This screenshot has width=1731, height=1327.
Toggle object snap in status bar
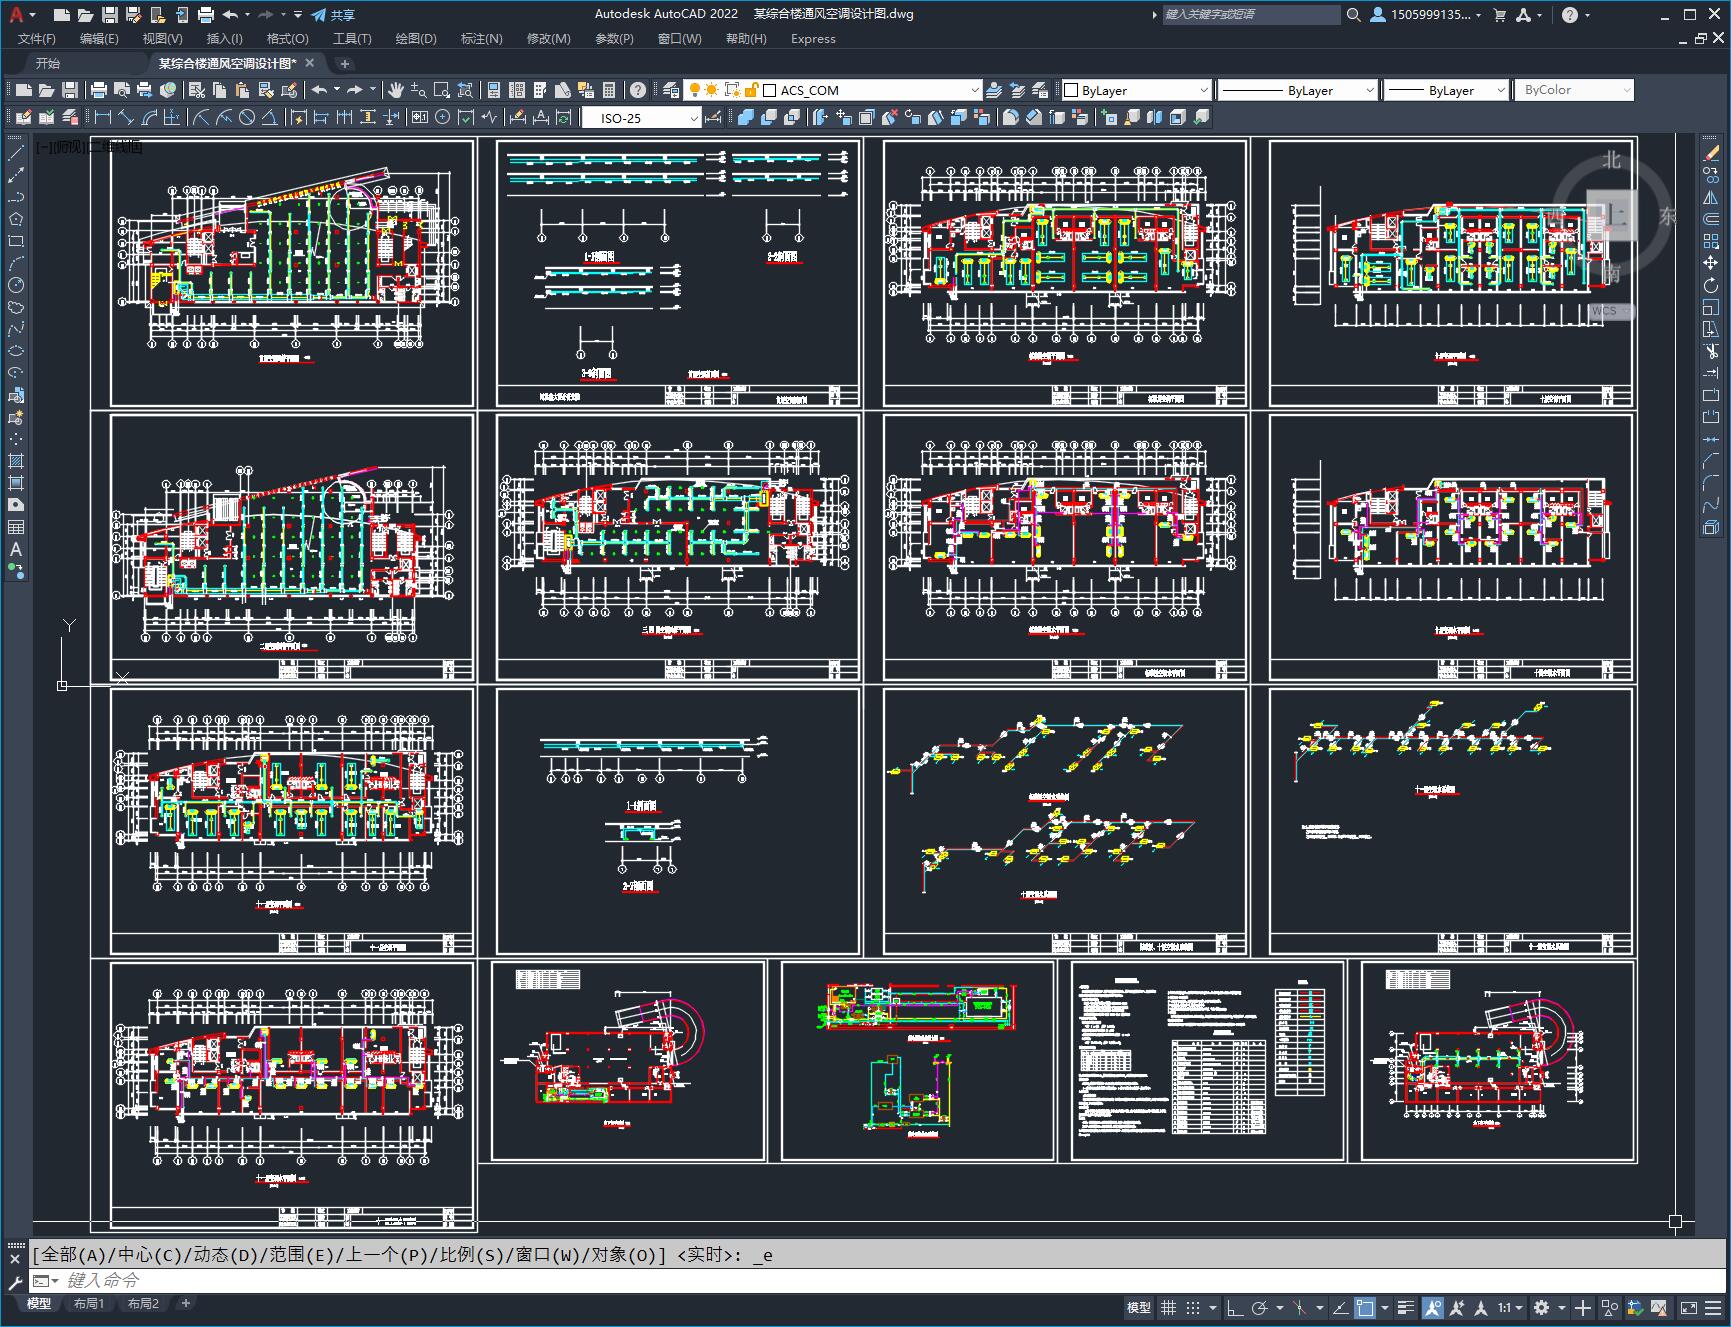click(1365, 1307)
